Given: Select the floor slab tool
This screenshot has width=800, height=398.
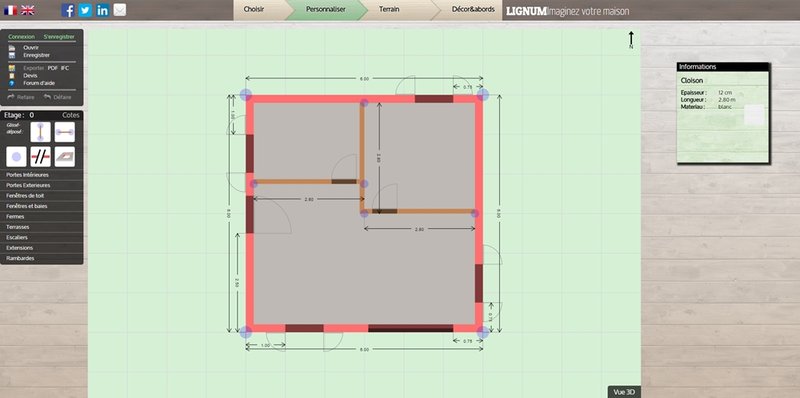Looking at the screenshot, I should (65, 157).
